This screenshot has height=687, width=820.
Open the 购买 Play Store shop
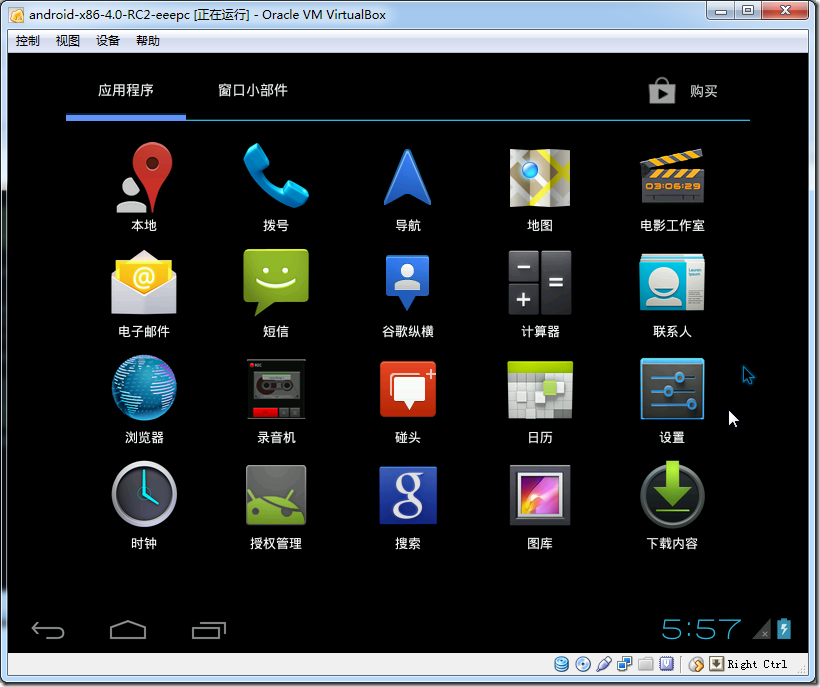(682, 91)
